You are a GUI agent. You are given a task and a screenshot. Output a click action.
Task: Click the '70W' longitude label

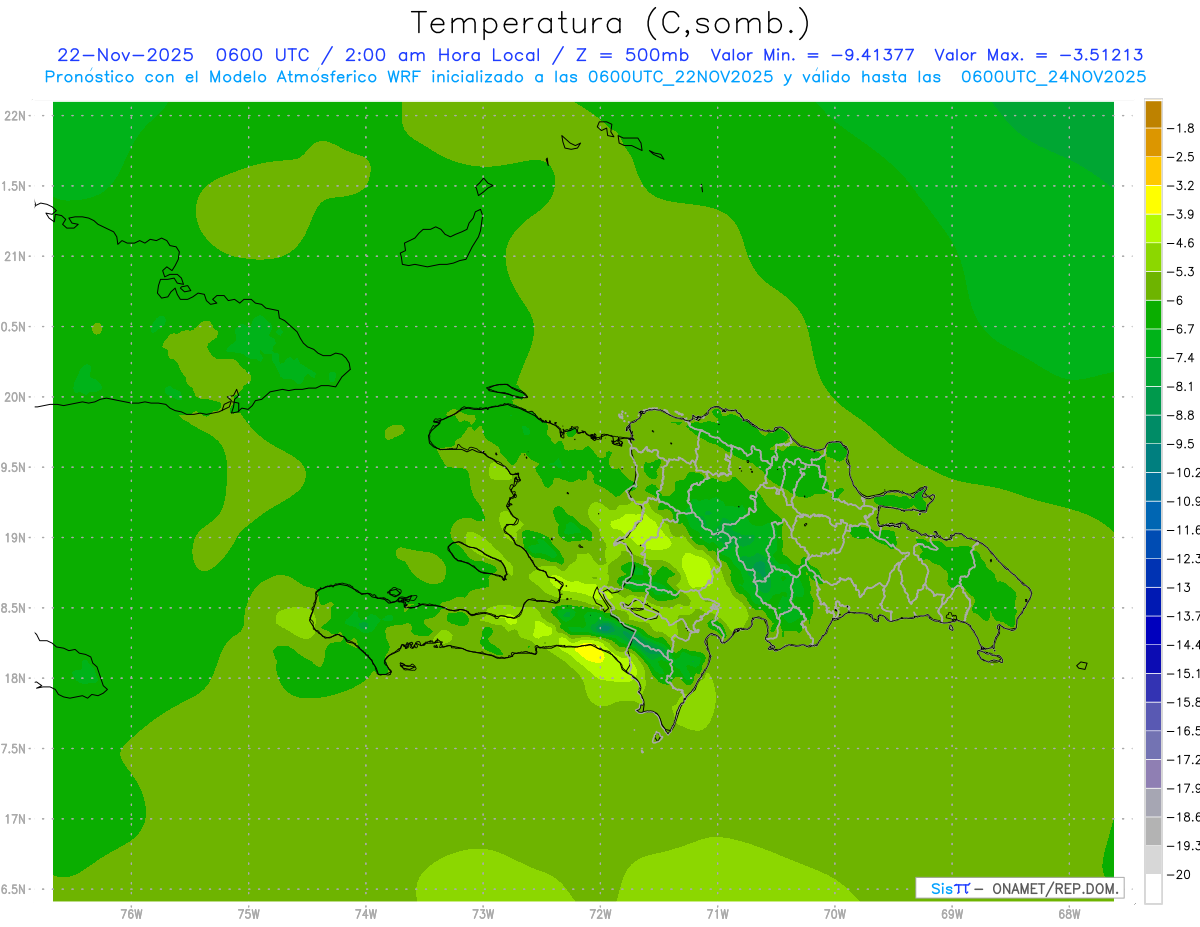point(835,913)
